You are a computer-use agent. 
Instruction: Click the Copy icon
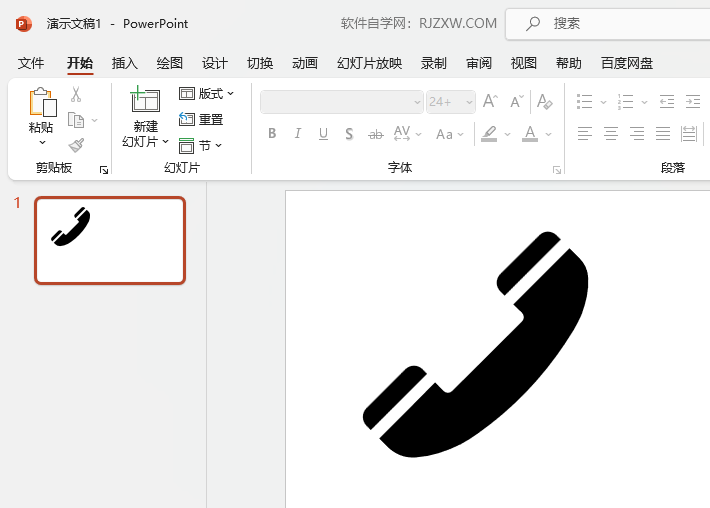point(76,120)
